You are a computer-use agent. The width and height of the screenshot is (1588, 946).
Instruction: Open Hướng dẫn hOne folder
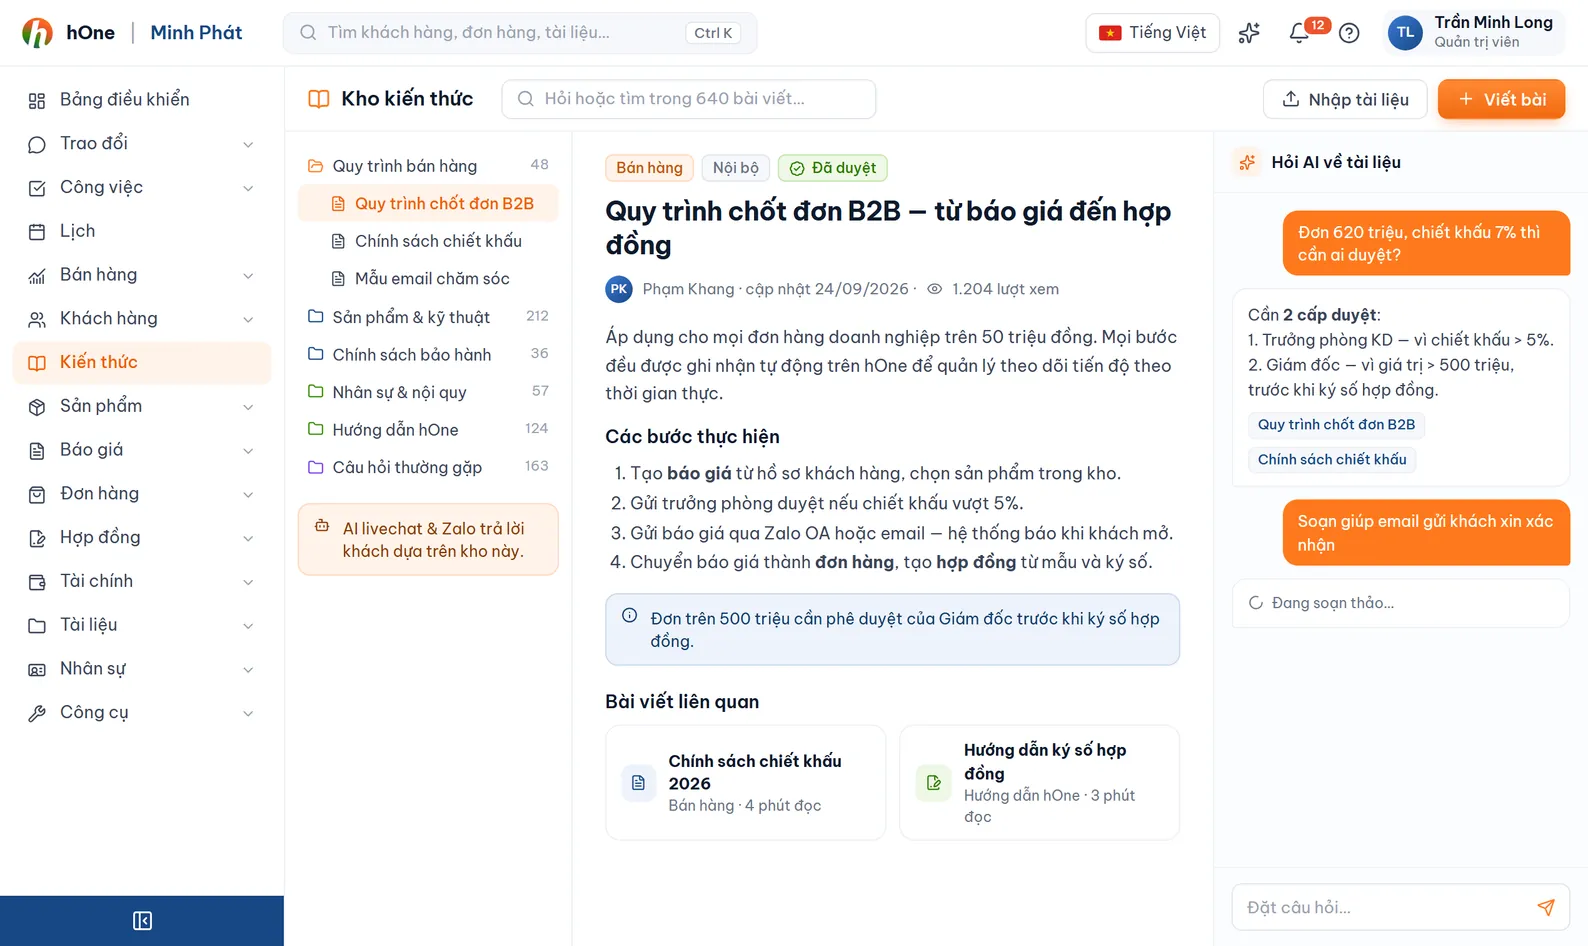pos(428,430)
